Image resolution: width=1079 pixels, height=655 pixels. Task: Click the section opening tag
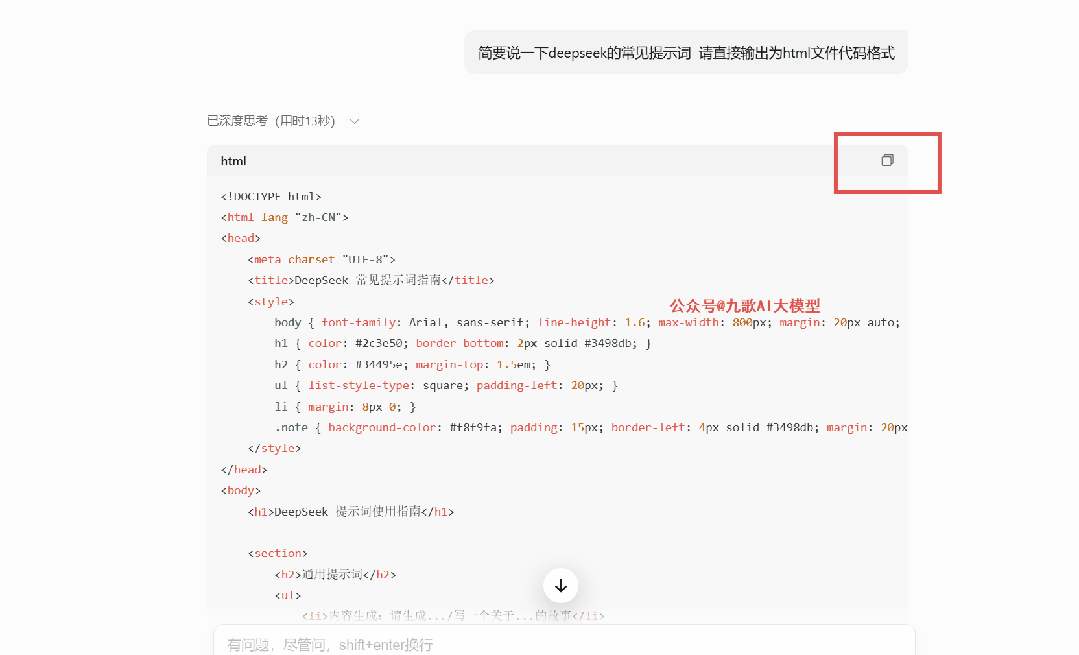pos(278,552)
